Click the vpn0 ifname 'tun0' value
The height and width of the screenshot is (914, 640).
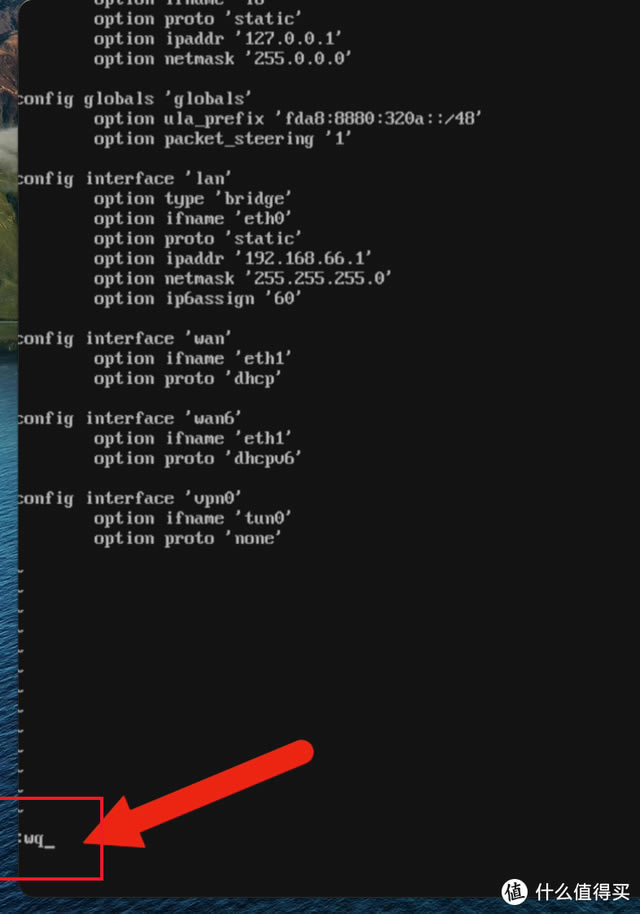[263, 518]
